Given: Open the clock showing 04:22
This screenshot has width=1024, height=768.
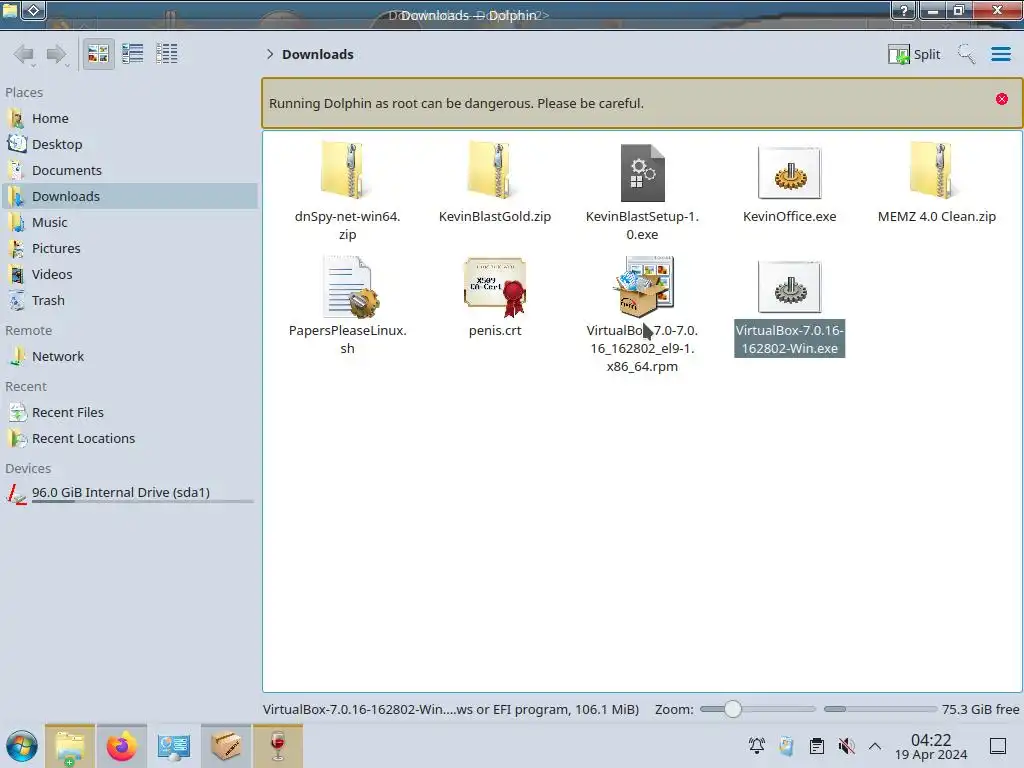Looking at the screenshot, I should (x=931, y=747).
